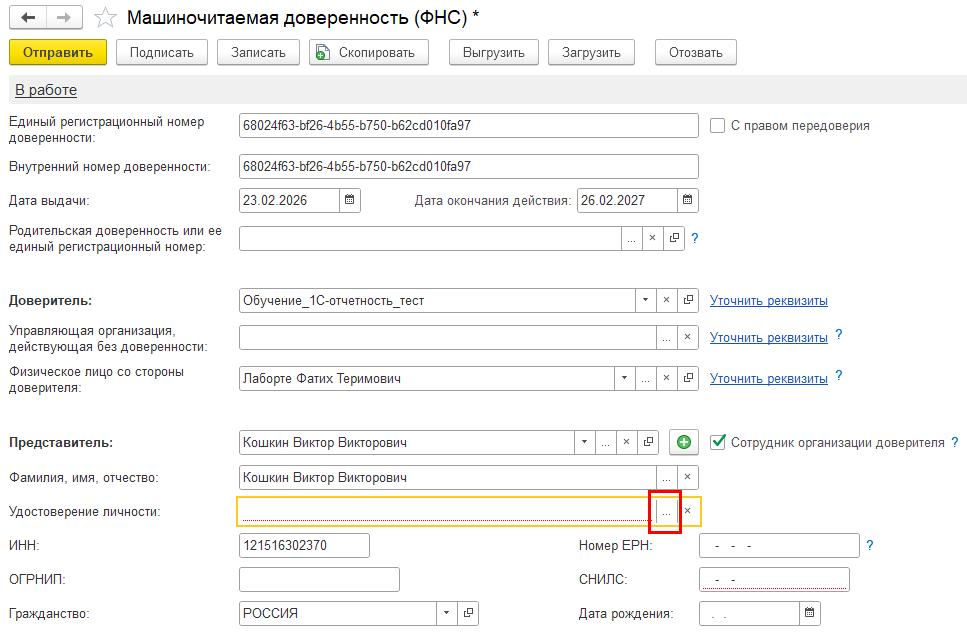
Task: Open calendar for Дата окончания действия
Action: coord(687,200)
